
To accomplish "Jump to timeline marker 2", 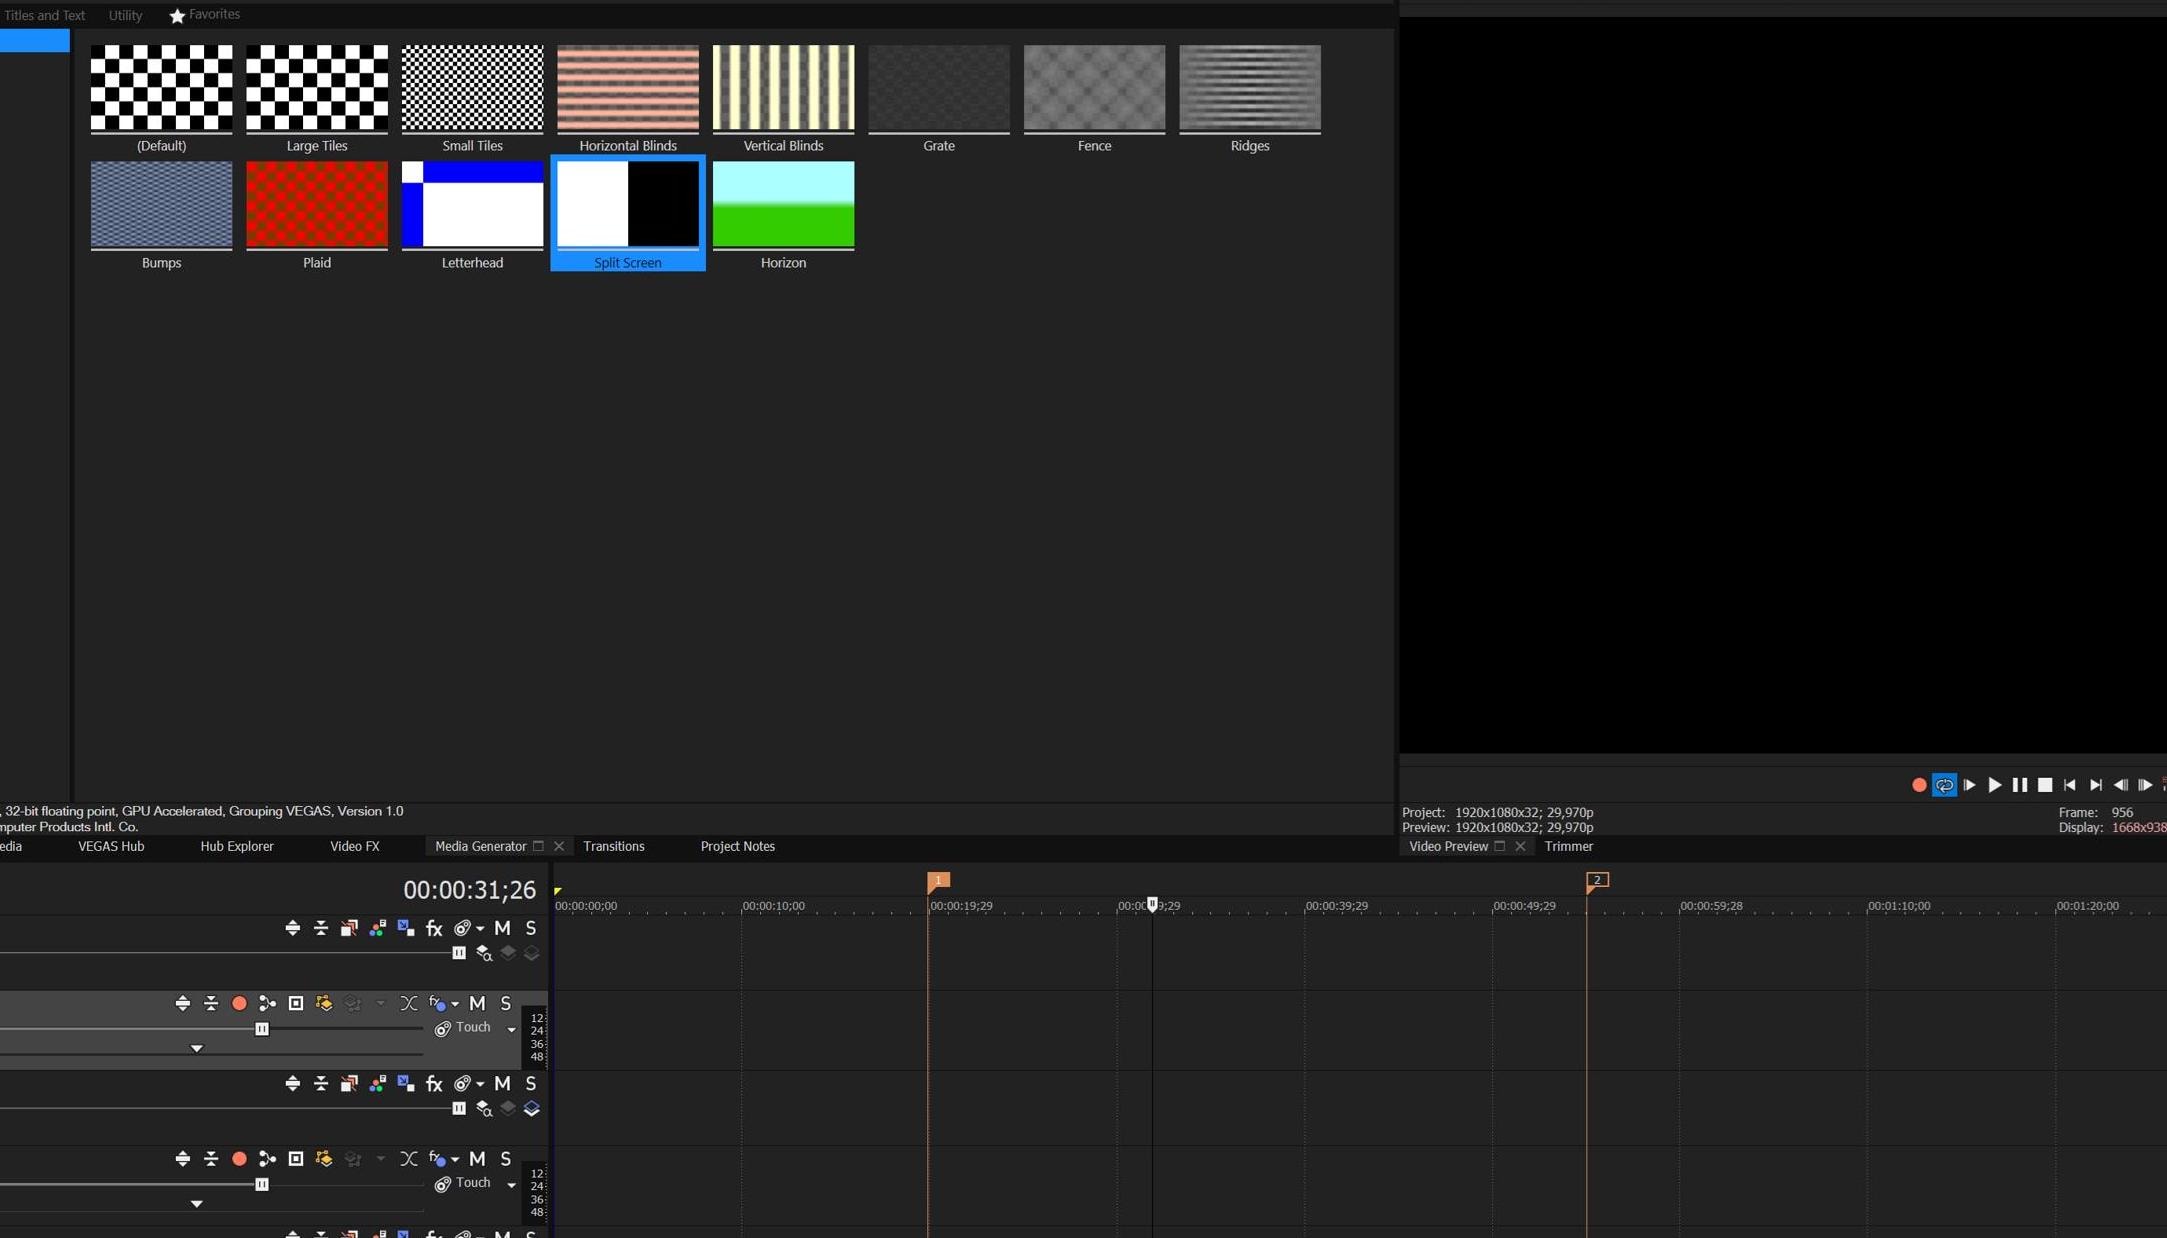I will pyautogui.click(x=1597, y=880).
